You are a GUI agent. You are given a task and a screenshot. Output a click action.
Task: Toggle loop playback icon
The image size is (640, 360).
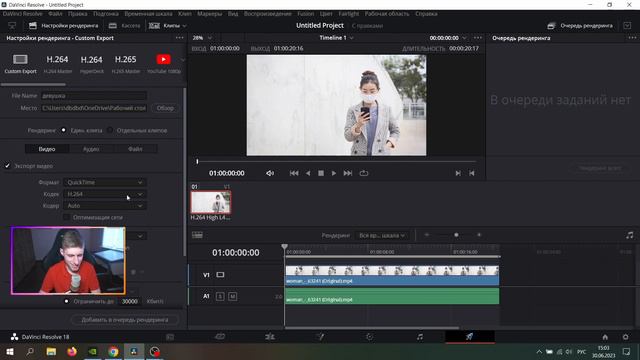pos(364,173)
